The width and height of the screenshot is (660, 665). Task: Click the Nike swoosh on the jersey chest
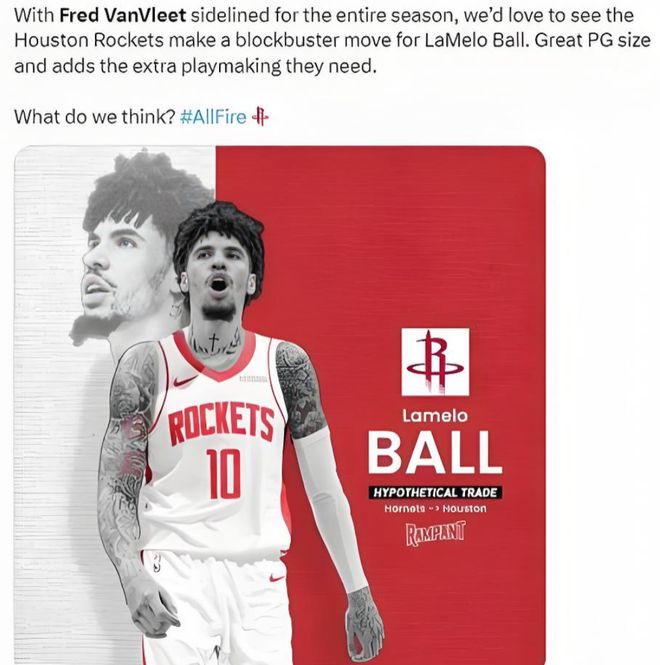(185, 380)
